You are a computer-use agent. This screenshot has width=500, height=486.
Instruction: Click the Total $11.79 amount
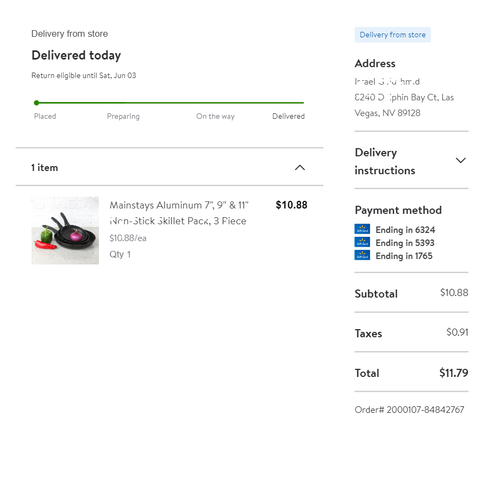453,373
